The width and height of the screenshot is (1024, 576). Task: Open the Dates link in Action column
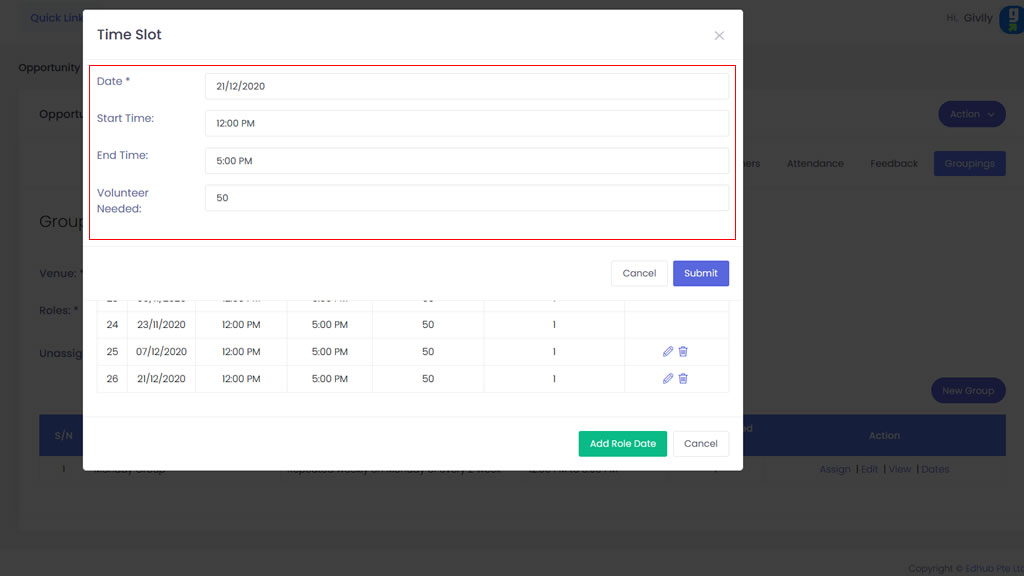tap(935, 469)
